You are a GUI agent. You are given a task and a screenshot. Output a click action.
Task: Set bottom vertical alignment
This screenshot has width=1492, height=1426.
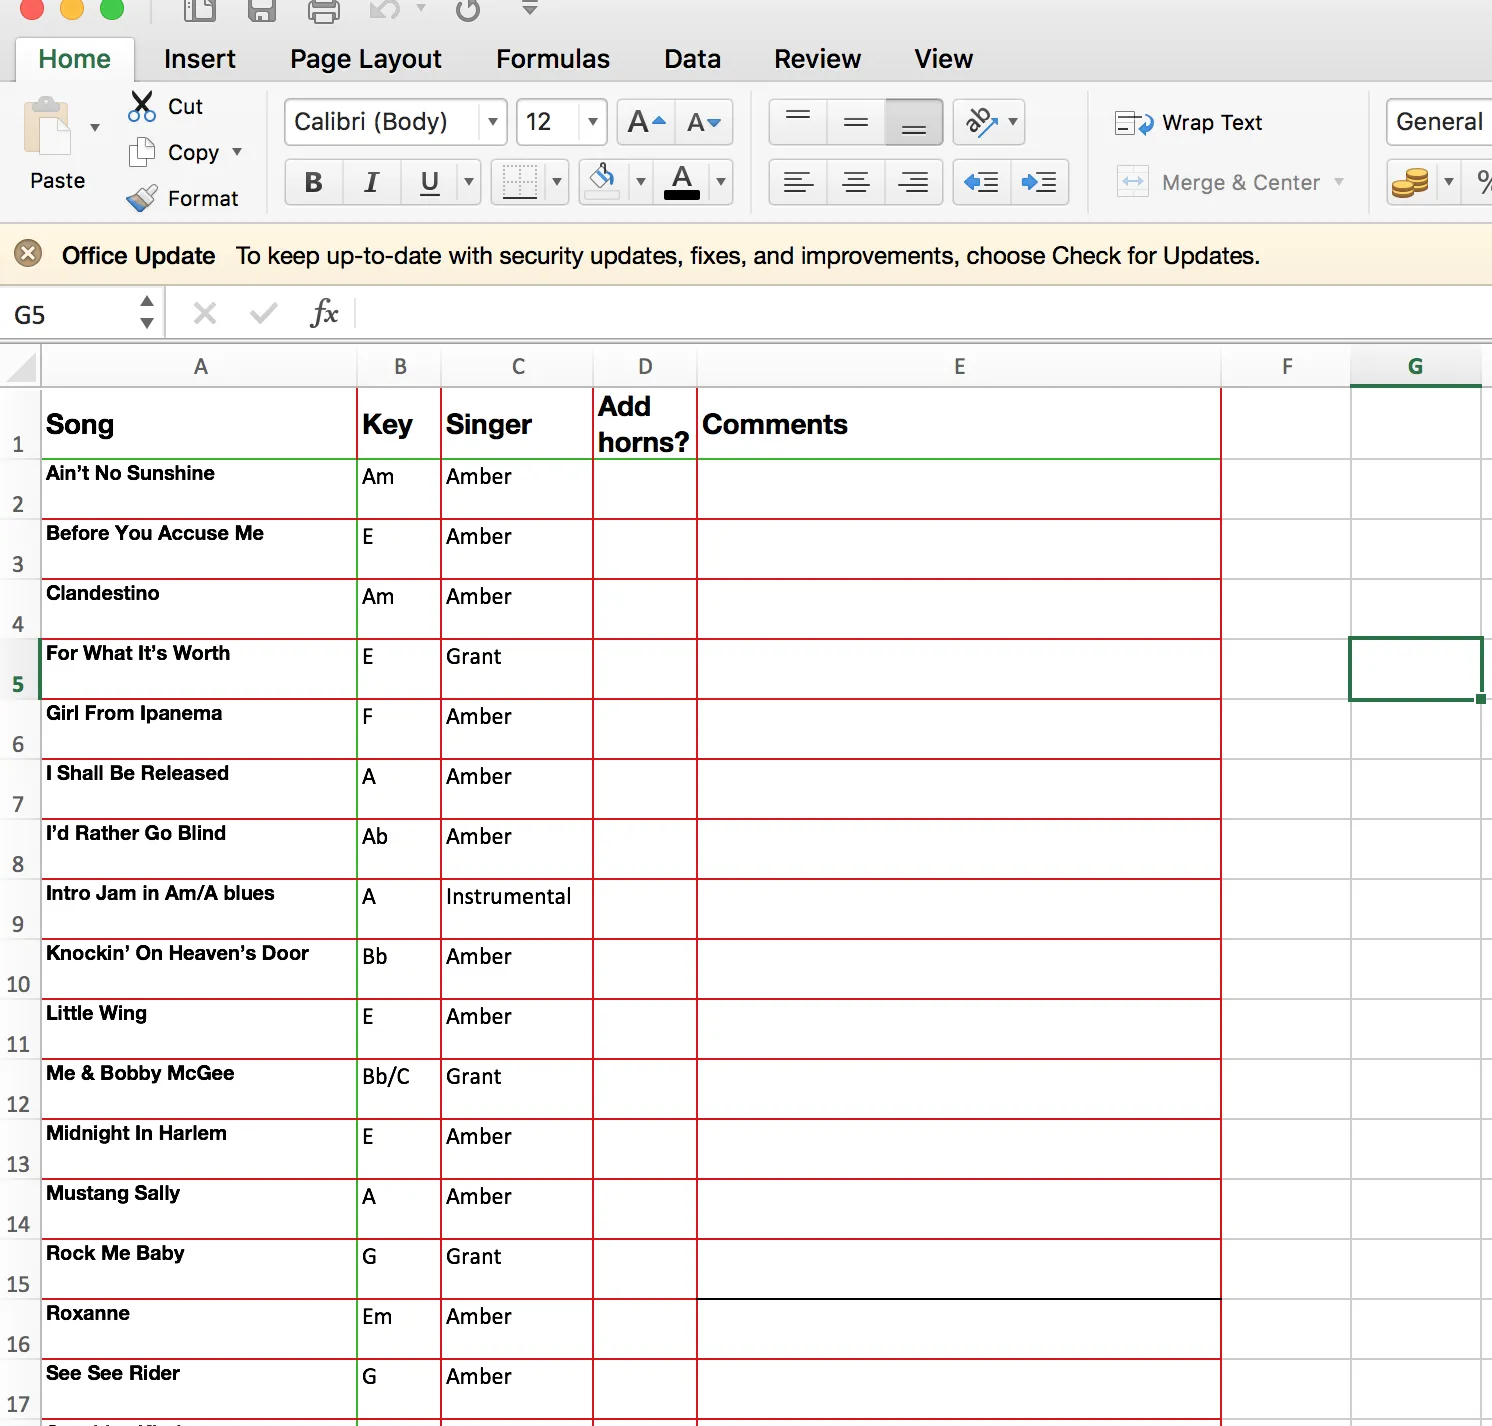click(x=914, y=122)
